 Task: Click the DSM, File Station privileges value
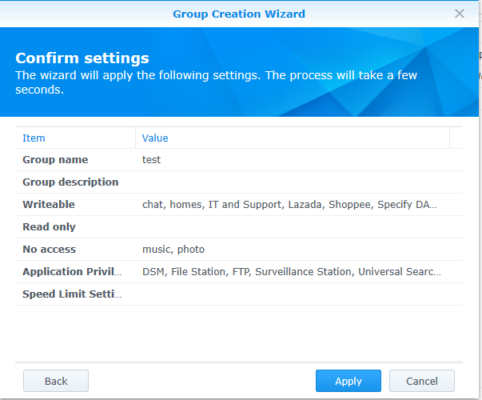click(x=292, y=271)
